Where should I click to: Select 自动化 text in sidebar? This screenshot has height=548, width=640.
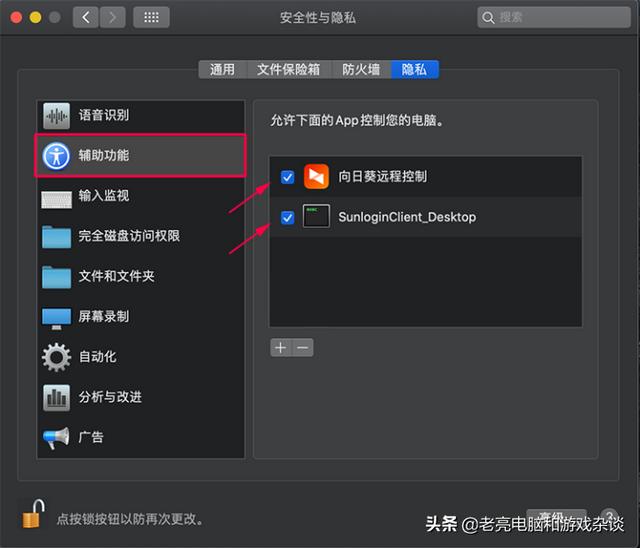98,357
